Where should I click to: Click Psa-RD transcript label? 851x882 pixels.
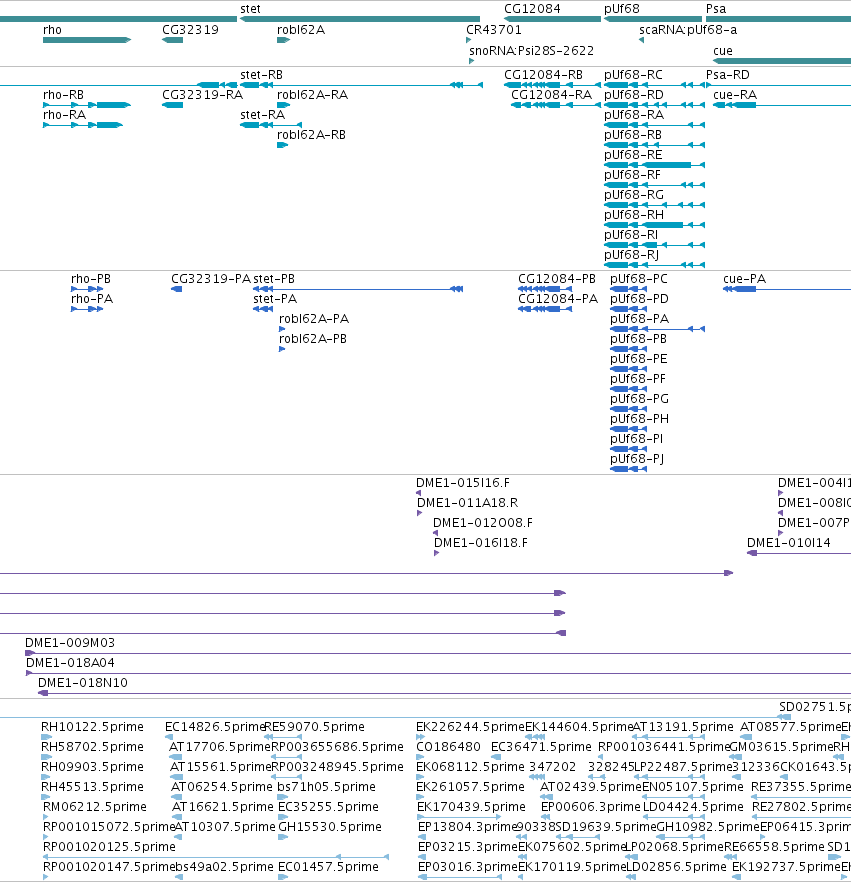point(728,75)
